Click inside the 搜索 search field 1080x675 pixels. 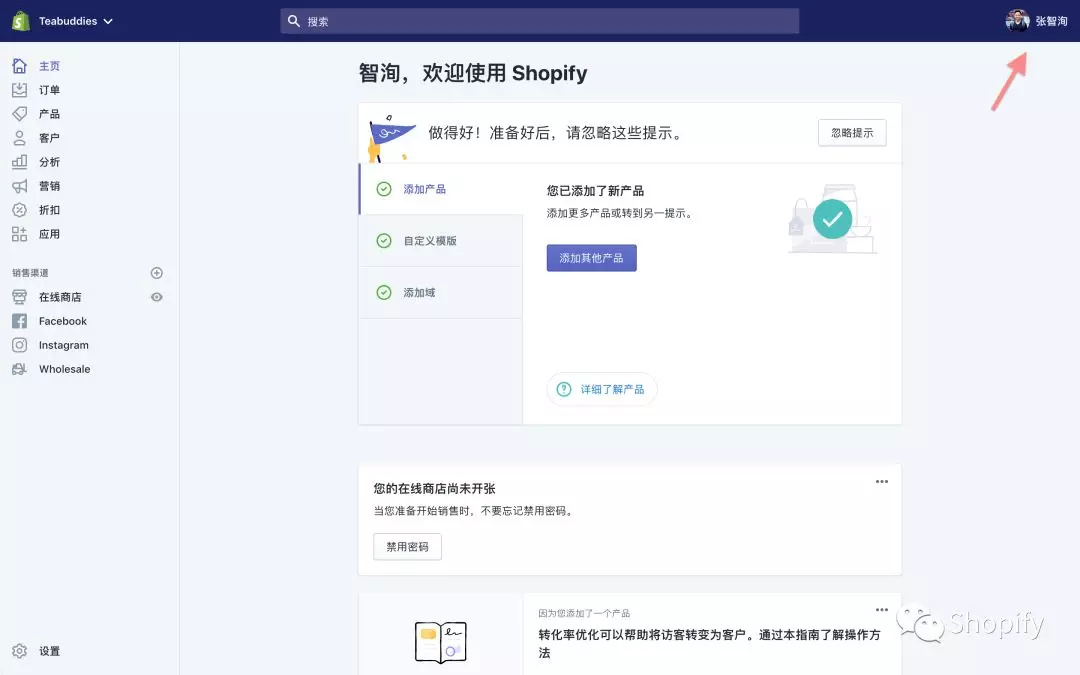click(x=540, y=20)
